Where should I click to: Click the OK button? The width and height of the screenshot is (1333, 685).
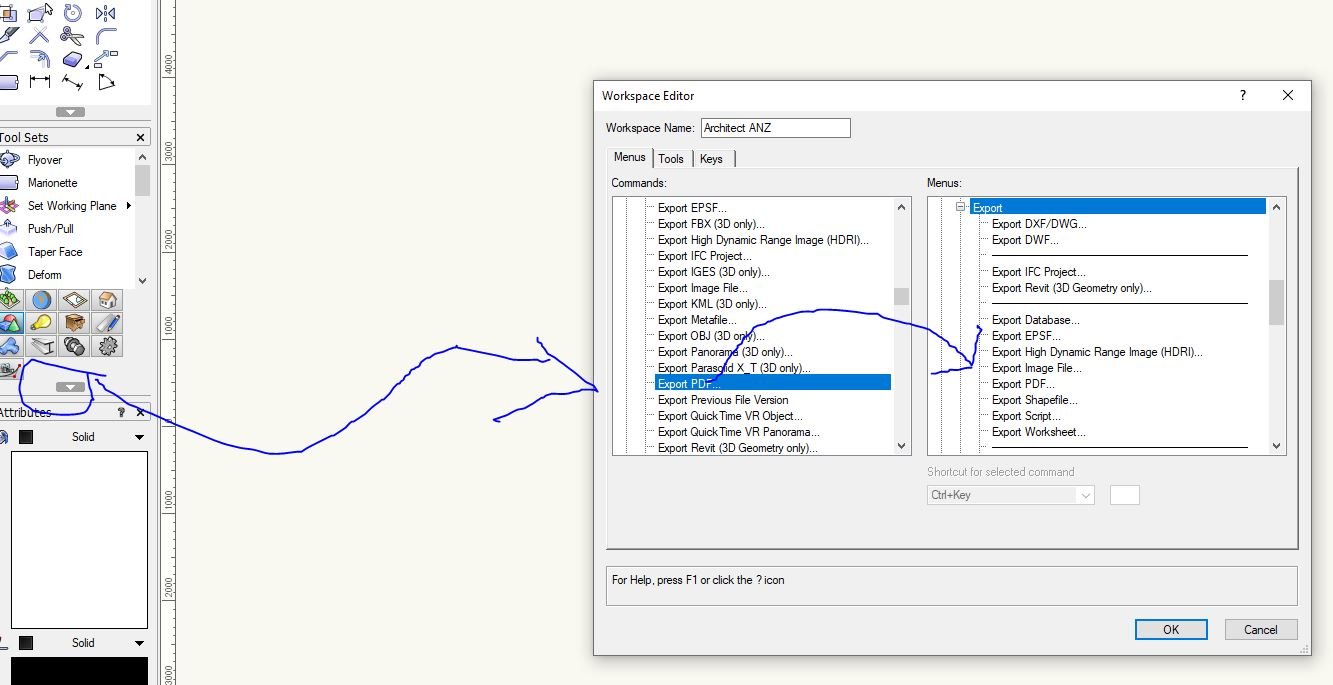point(1170,629)
